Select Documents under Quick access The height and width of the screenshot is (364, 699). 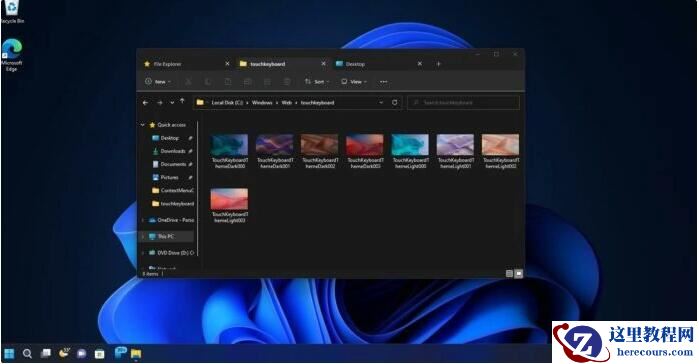point(172,164)
